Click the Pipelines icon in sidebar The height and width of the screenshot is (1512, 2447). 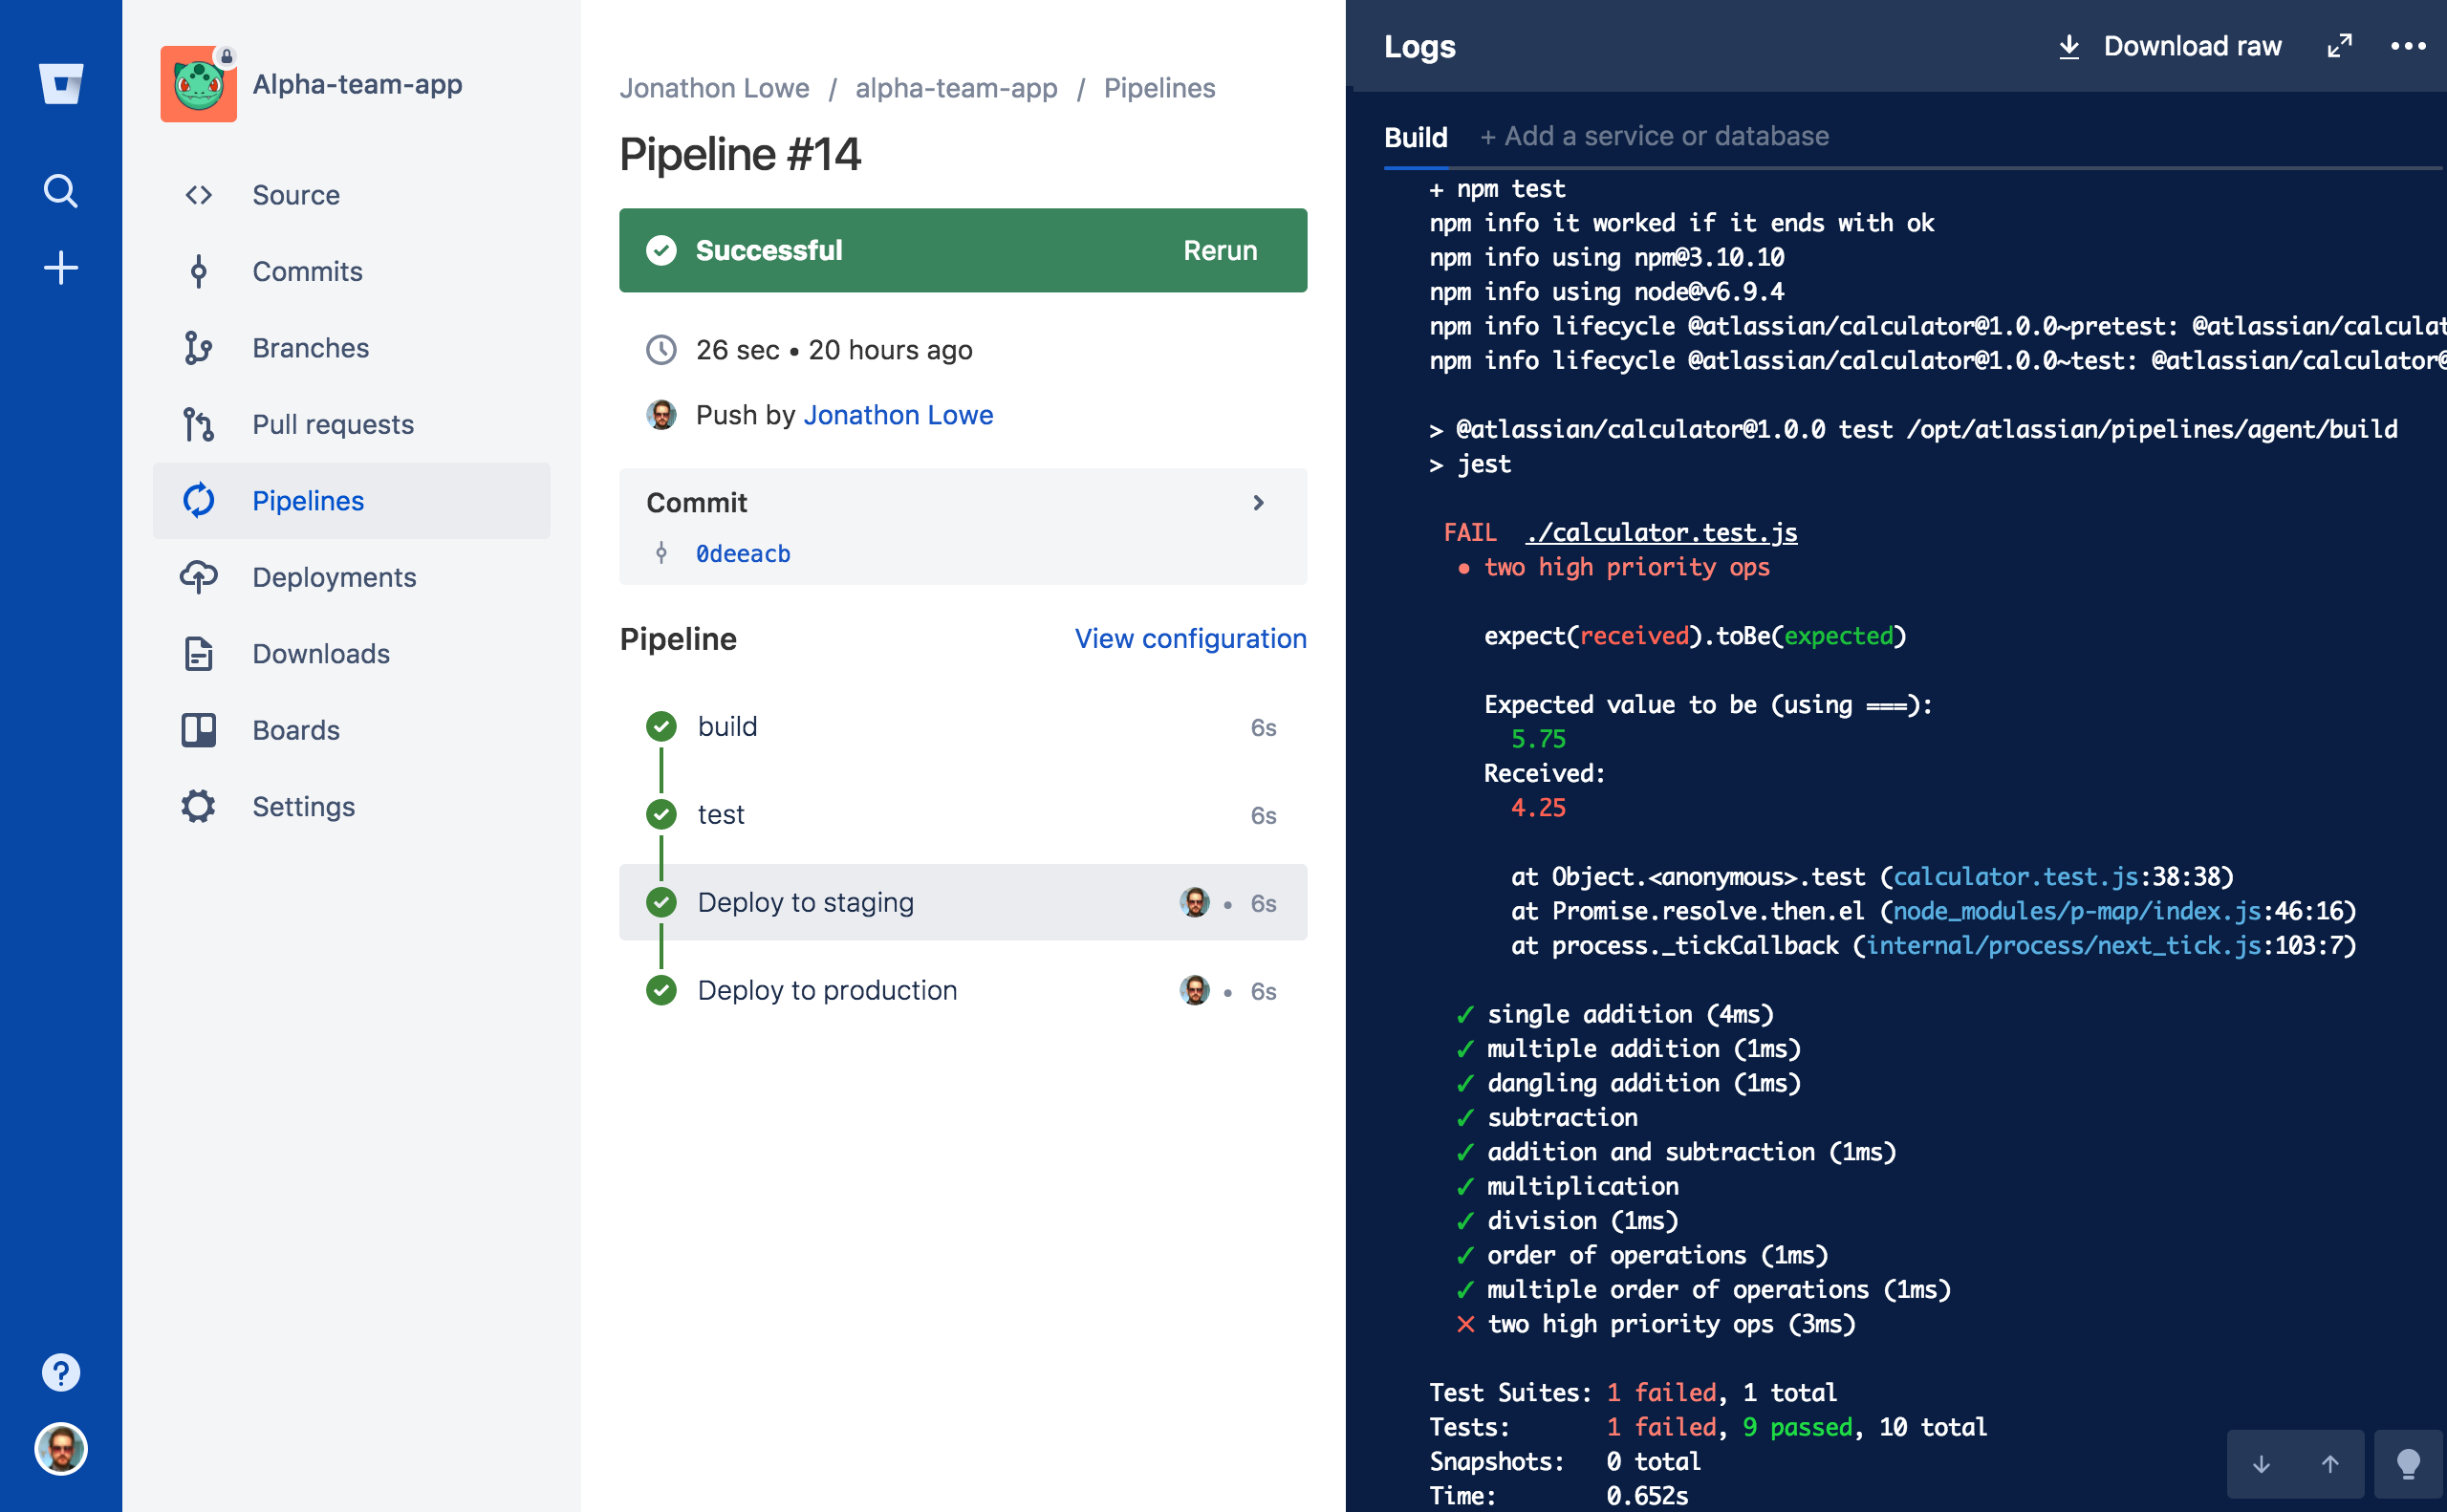tap(199, 500)
